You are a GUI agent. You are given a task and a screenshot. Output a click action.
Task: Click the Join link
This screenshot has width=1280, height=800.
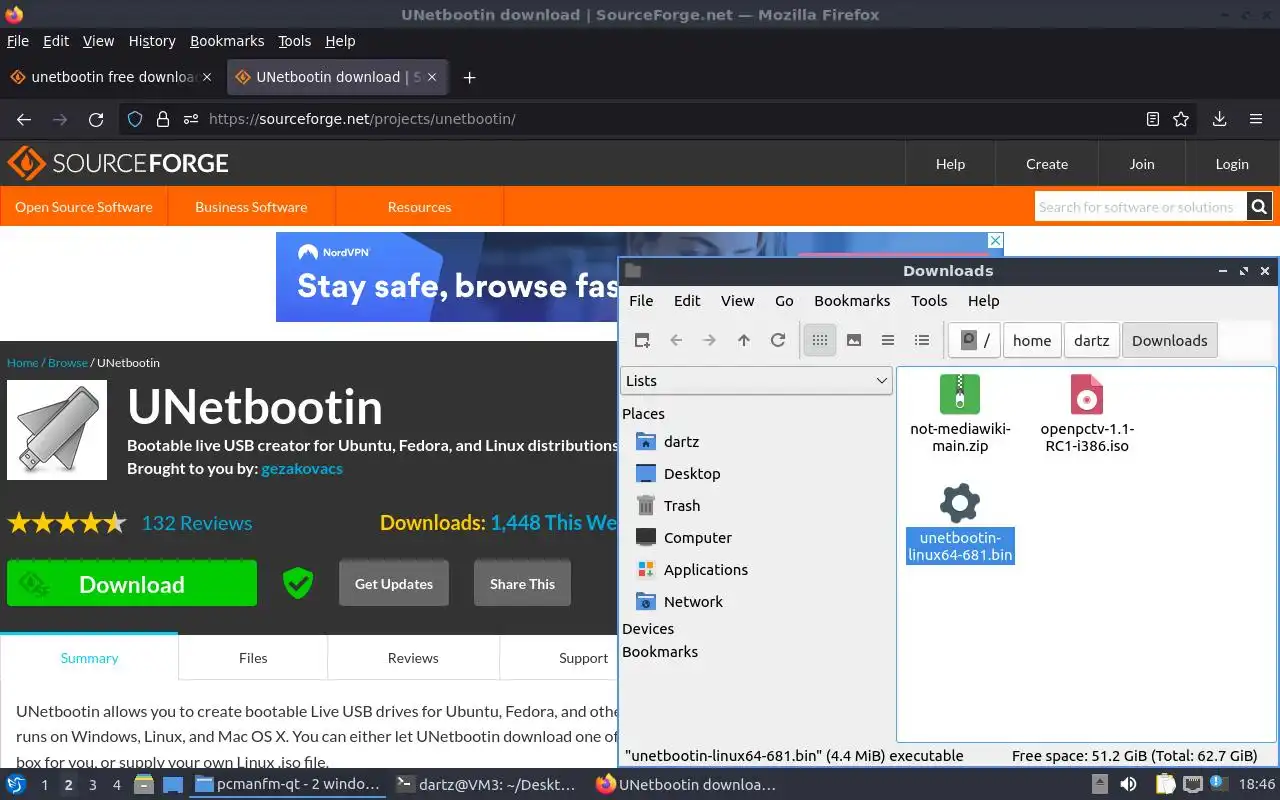coord(1142,164)
